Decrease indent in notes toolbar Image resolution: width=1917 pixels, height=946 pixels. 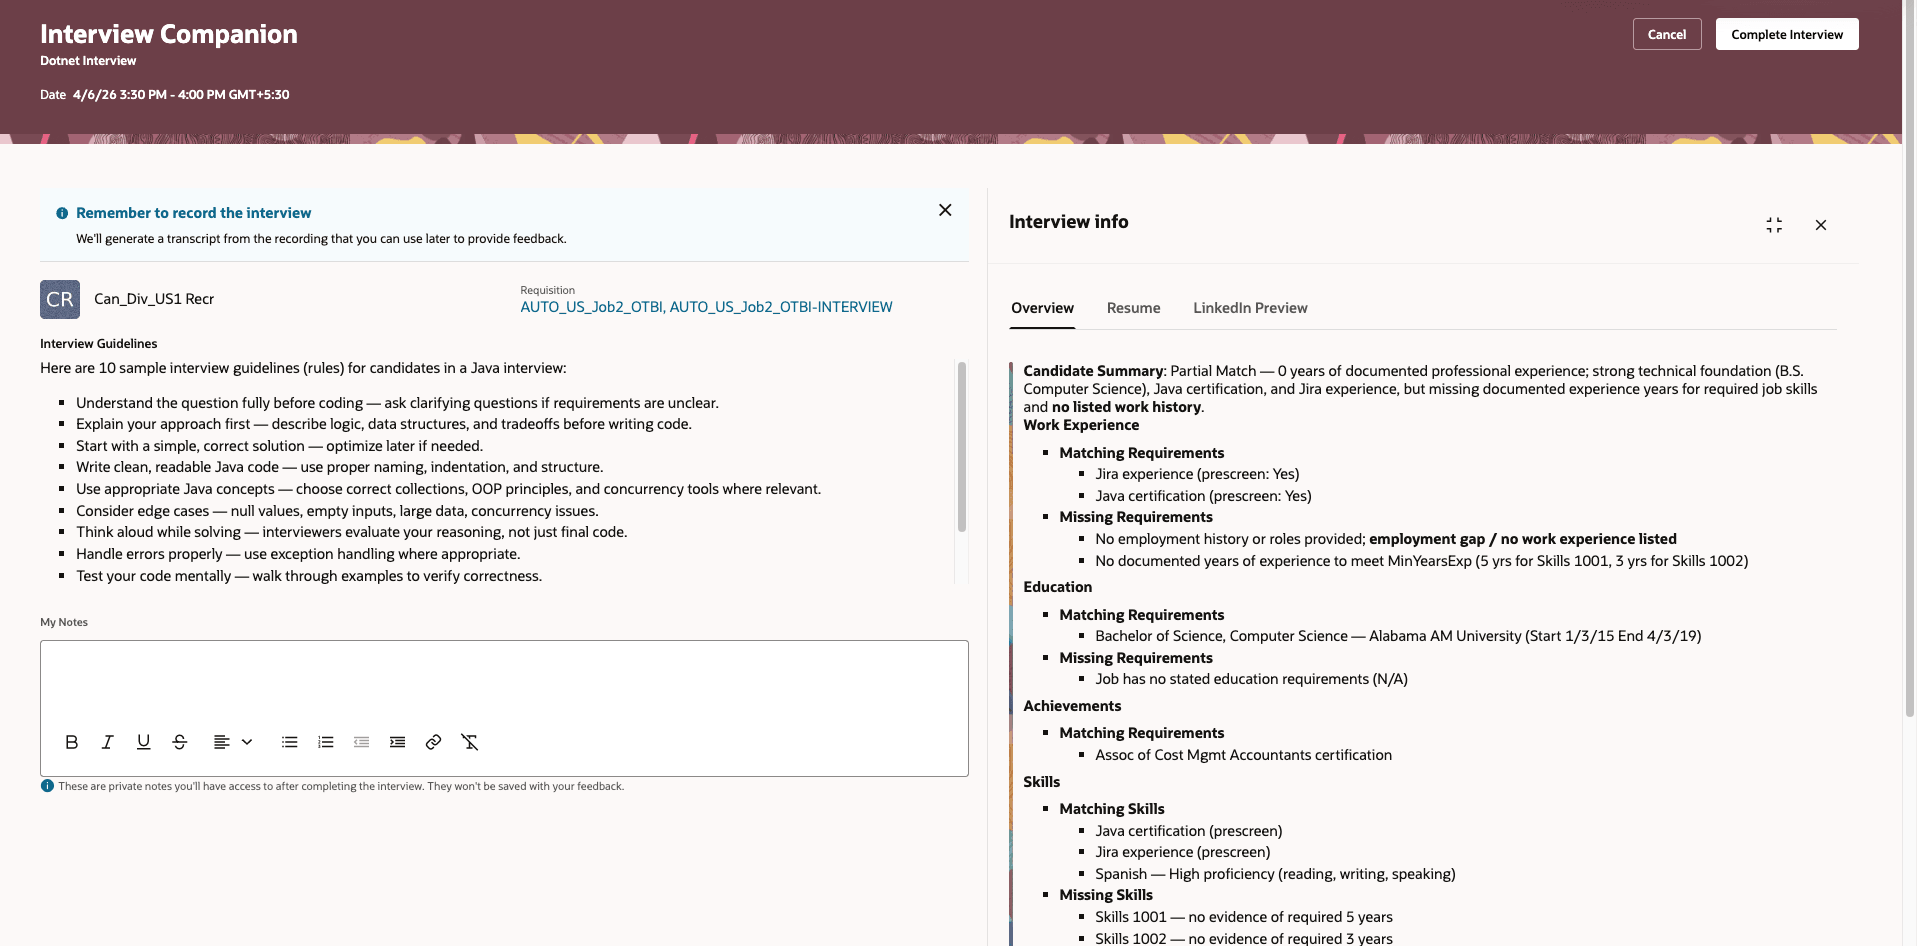(x=361, y=742)
